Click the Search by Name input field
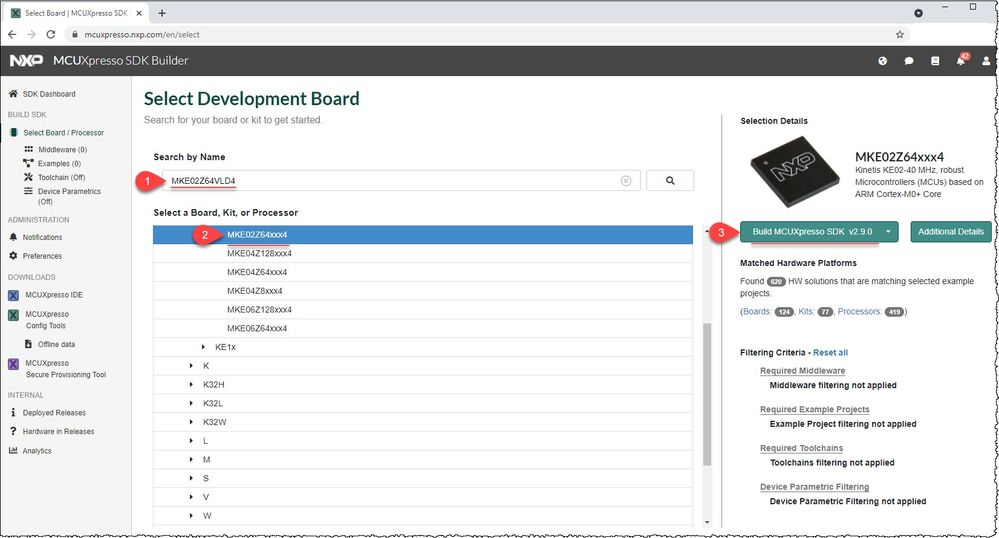Image resolution: width=999 pixels, height=538 pixels. [x=401, y=180]
